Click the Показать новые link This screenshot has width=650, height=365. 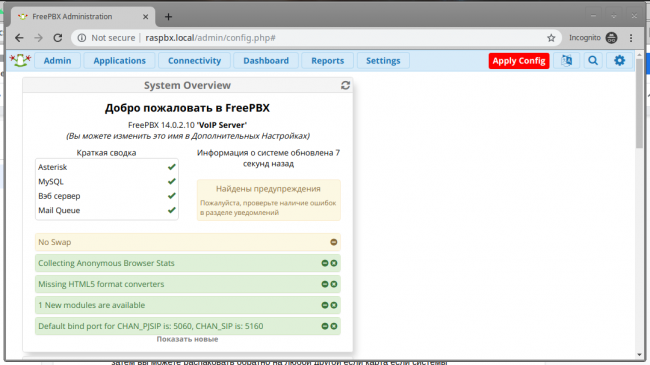pyautogui.click(x=187, y=339)
